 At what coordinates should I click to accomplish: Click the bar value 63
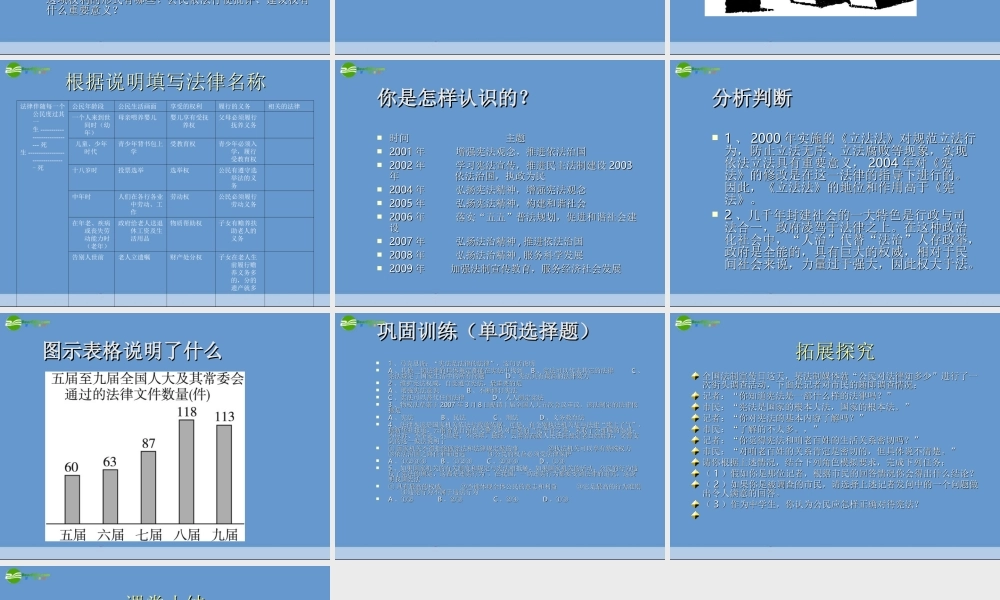click(110, 462)
